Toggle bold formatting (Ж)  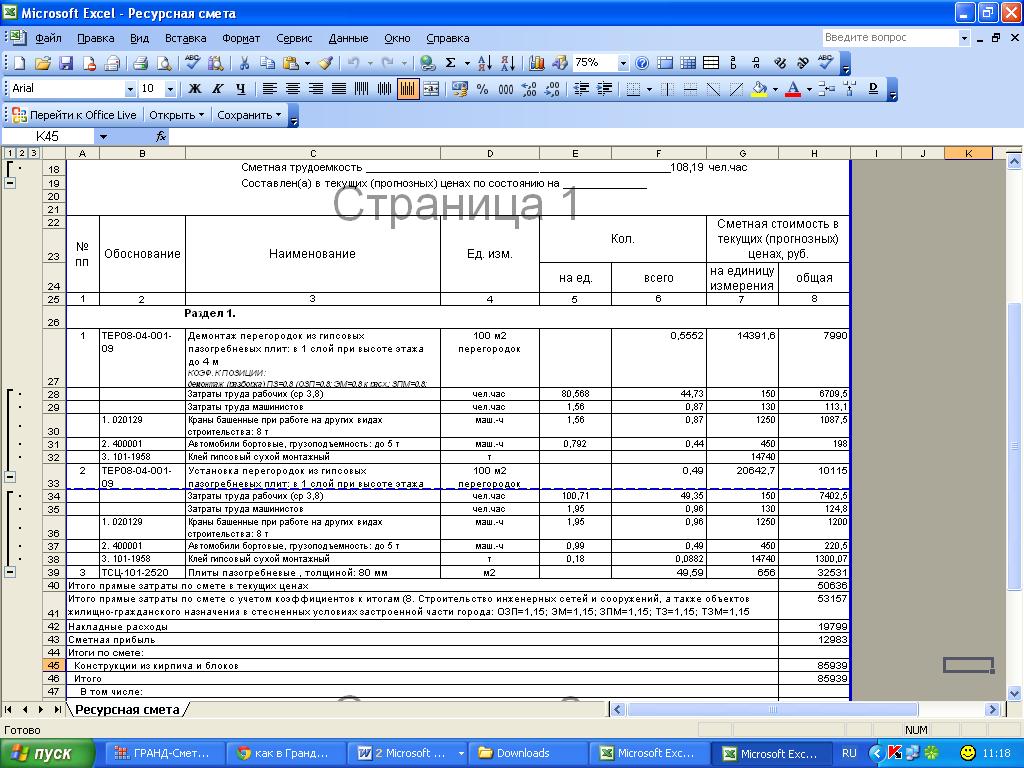[x=195, y=89]
